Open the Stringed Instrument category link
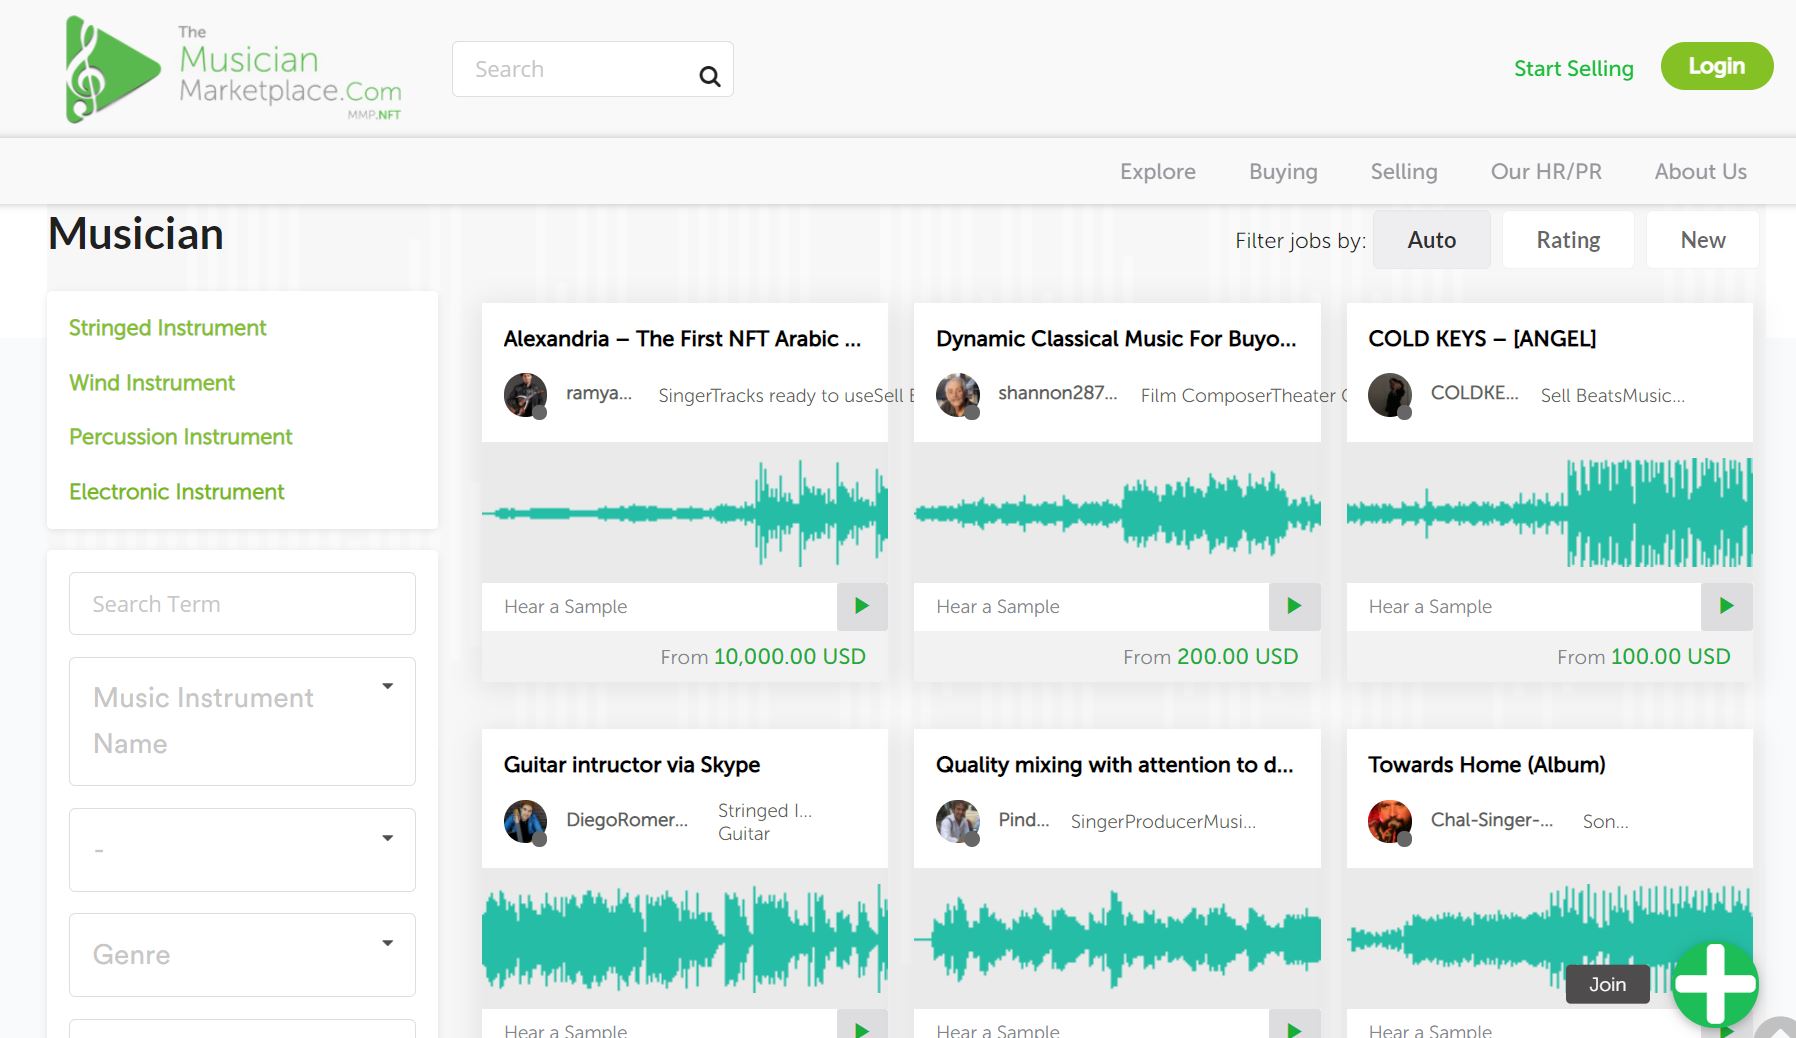This screenshot has height=1038, width=1796. (x=167, y=328)
